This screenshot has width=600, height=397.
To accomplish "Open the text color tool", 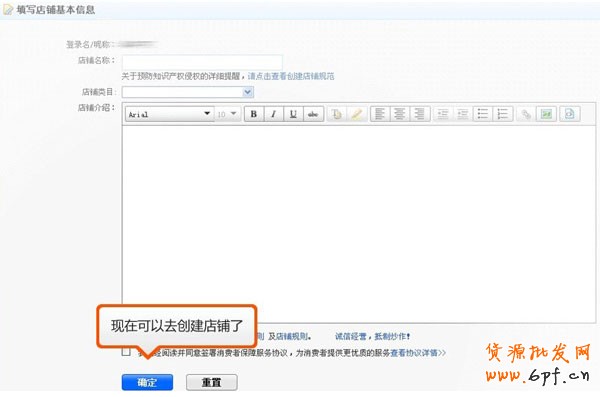I will pyautogui.click(x=337, y=114).
